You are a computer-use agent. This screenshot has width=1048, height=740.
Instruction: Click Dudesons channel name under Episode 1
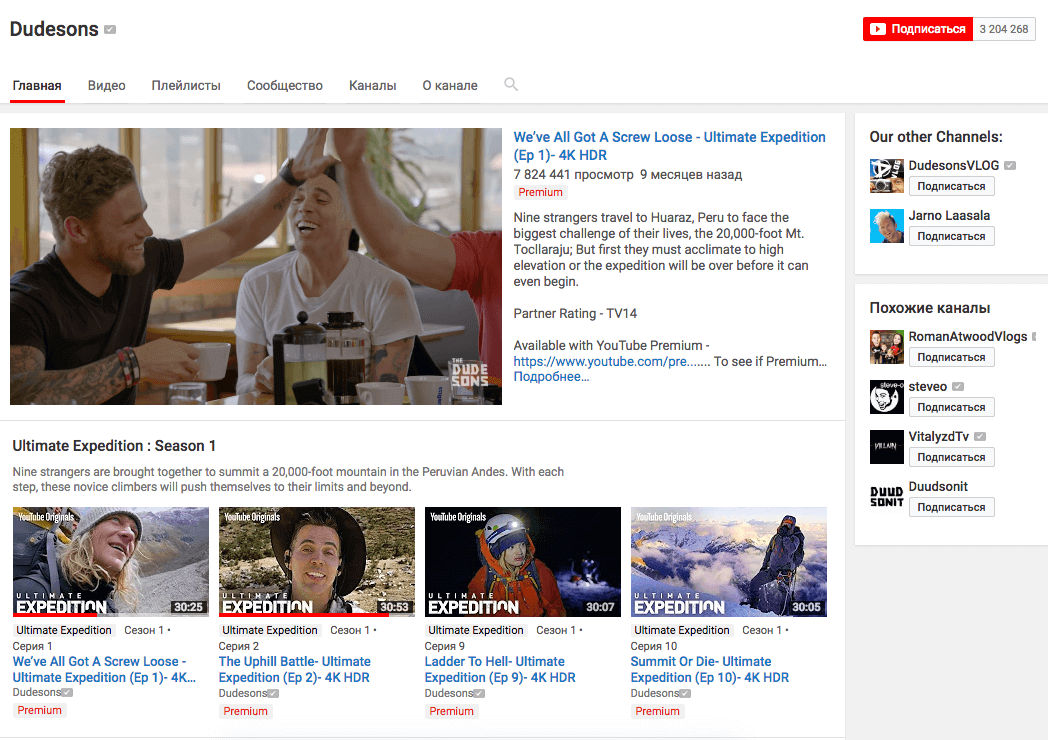37,693
